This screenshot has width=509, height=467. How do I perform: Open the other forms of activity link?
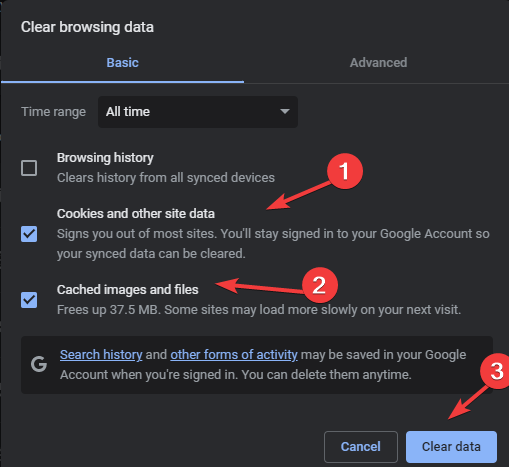[x=234, y=355]
